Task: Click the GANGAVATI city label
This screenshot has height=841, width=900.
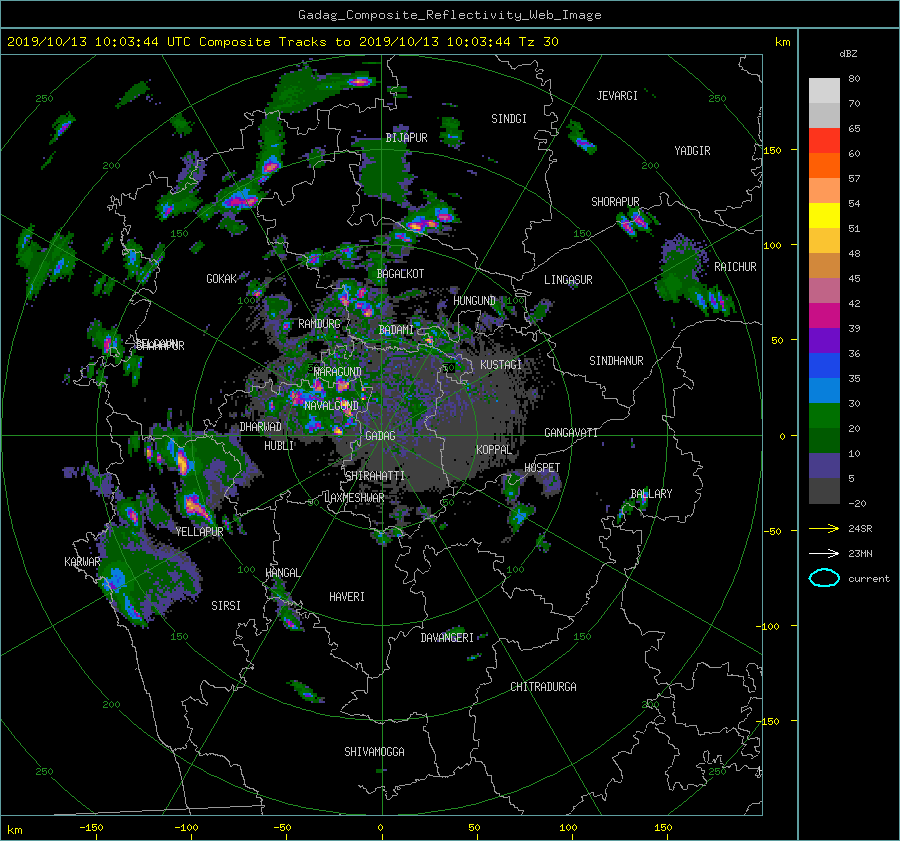Action: pos(571,432)
